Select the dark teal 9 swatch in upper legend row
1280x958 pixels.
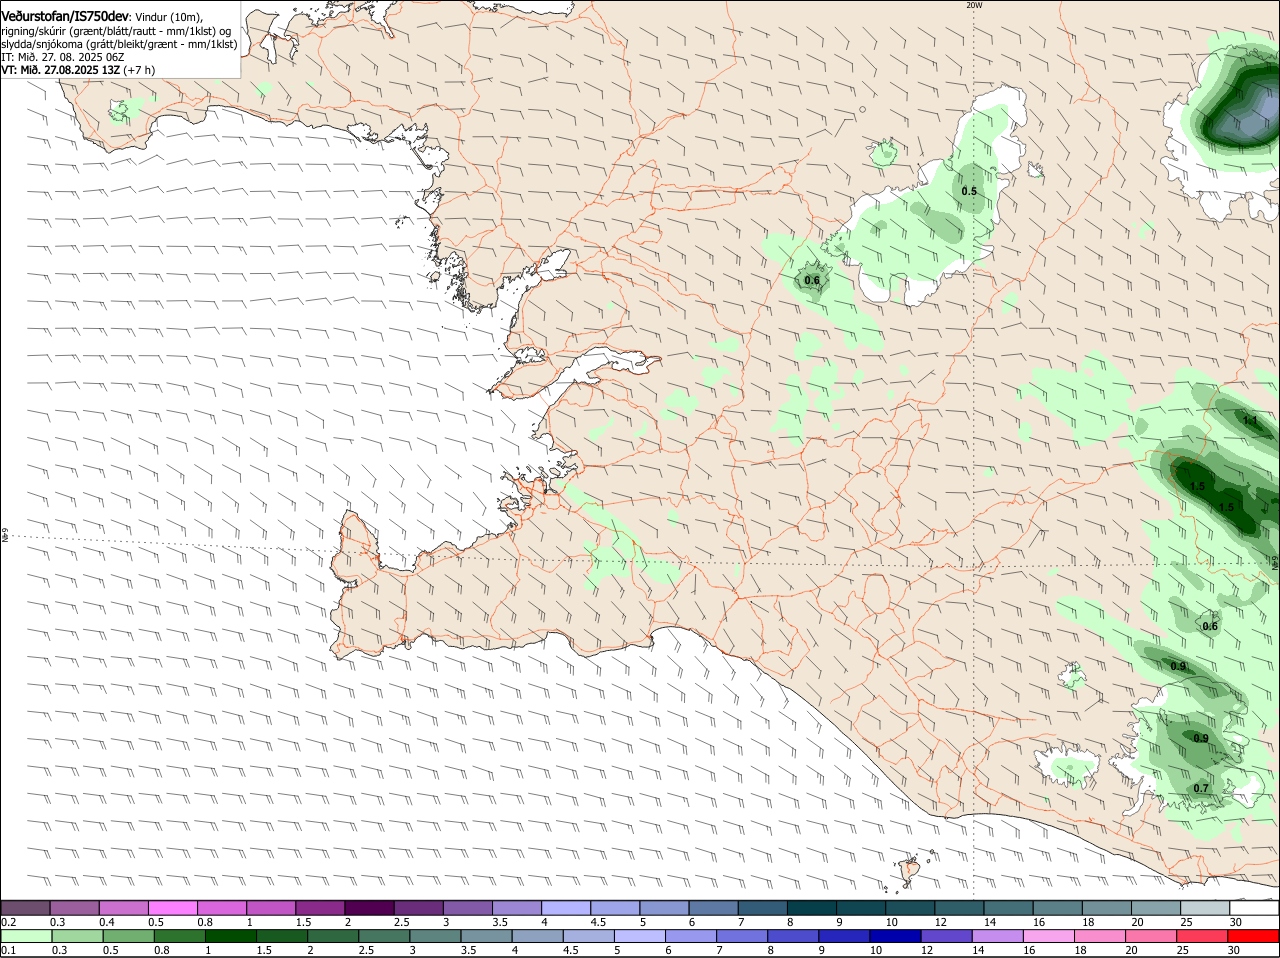pos(860,907)
